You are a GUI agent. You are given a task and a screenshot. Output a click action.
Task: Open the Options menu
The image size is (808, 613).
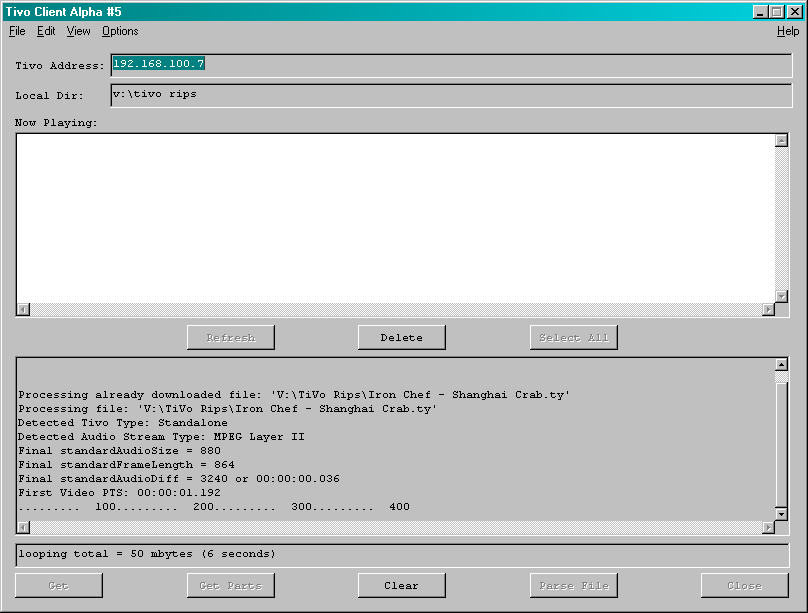(x=120, y=31)
